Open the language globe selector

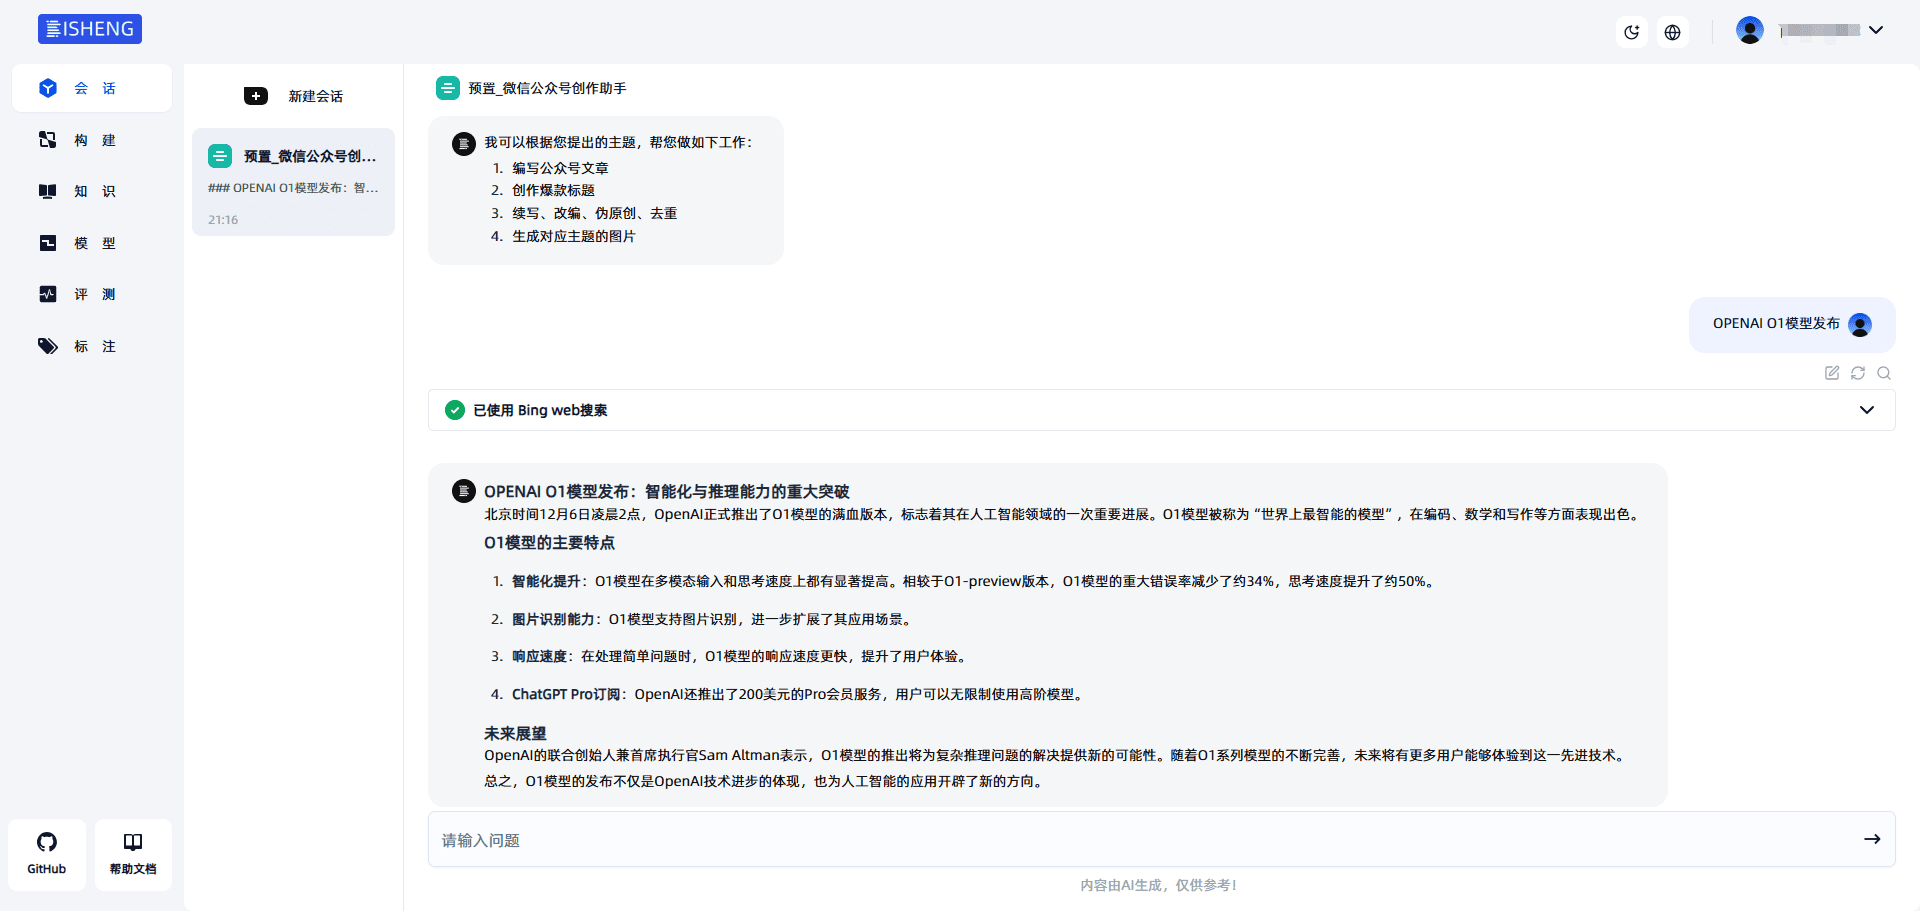(x=1672, y=32)
